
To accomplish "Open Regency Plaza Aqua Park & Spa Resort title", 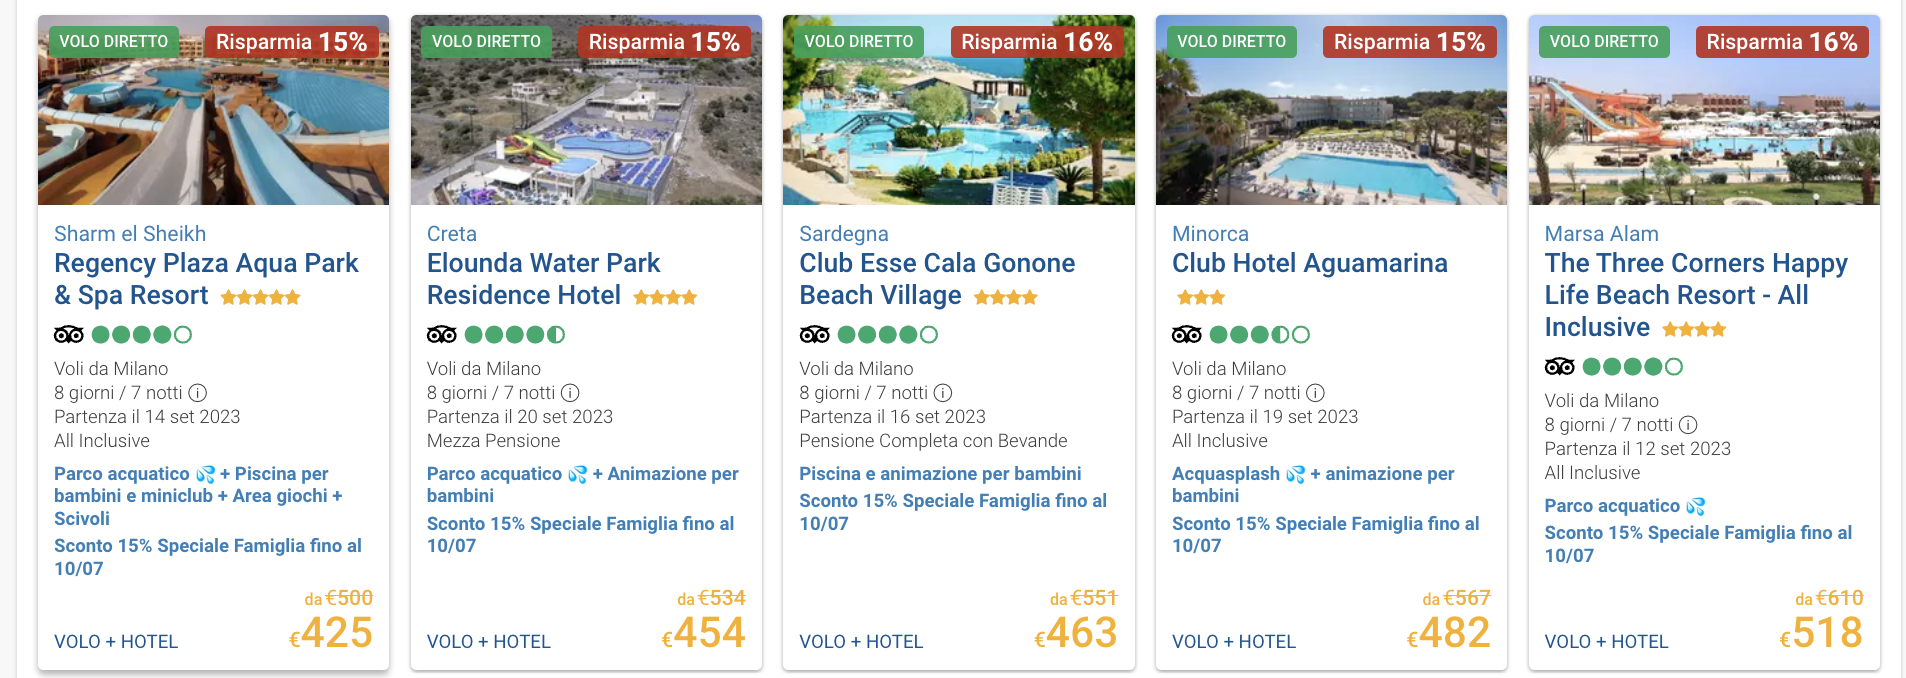I will tap(206, 279).
